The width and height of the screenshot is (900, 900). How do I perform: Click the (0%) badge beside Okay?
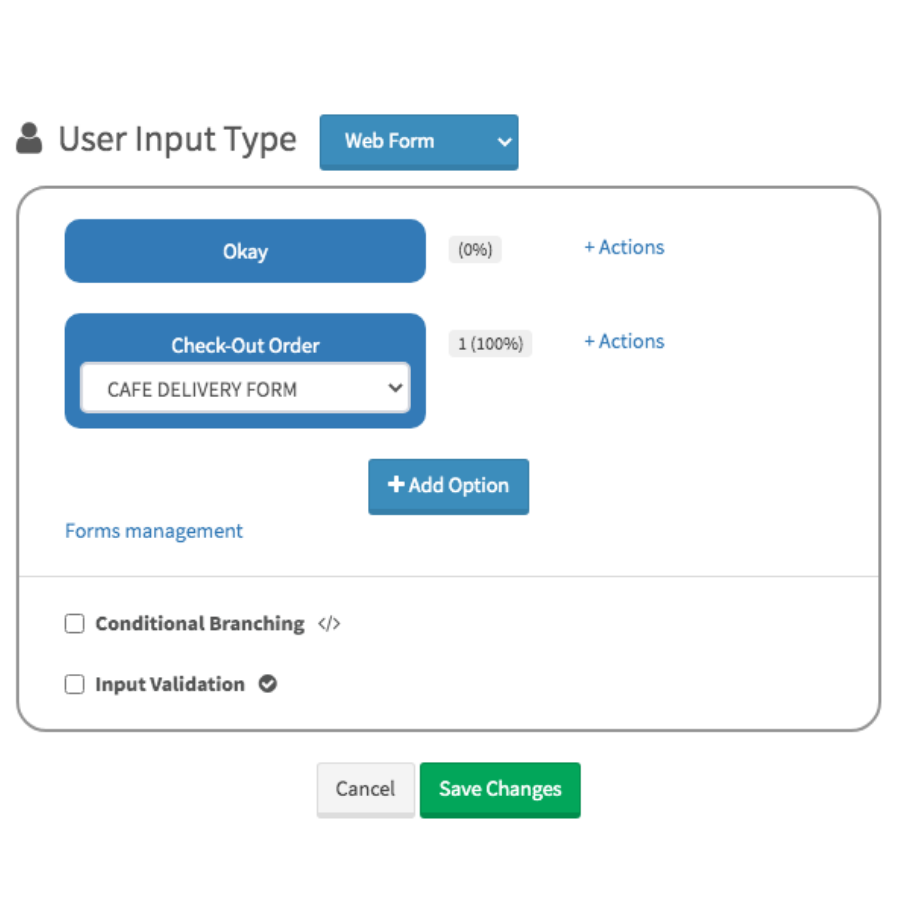475,250
